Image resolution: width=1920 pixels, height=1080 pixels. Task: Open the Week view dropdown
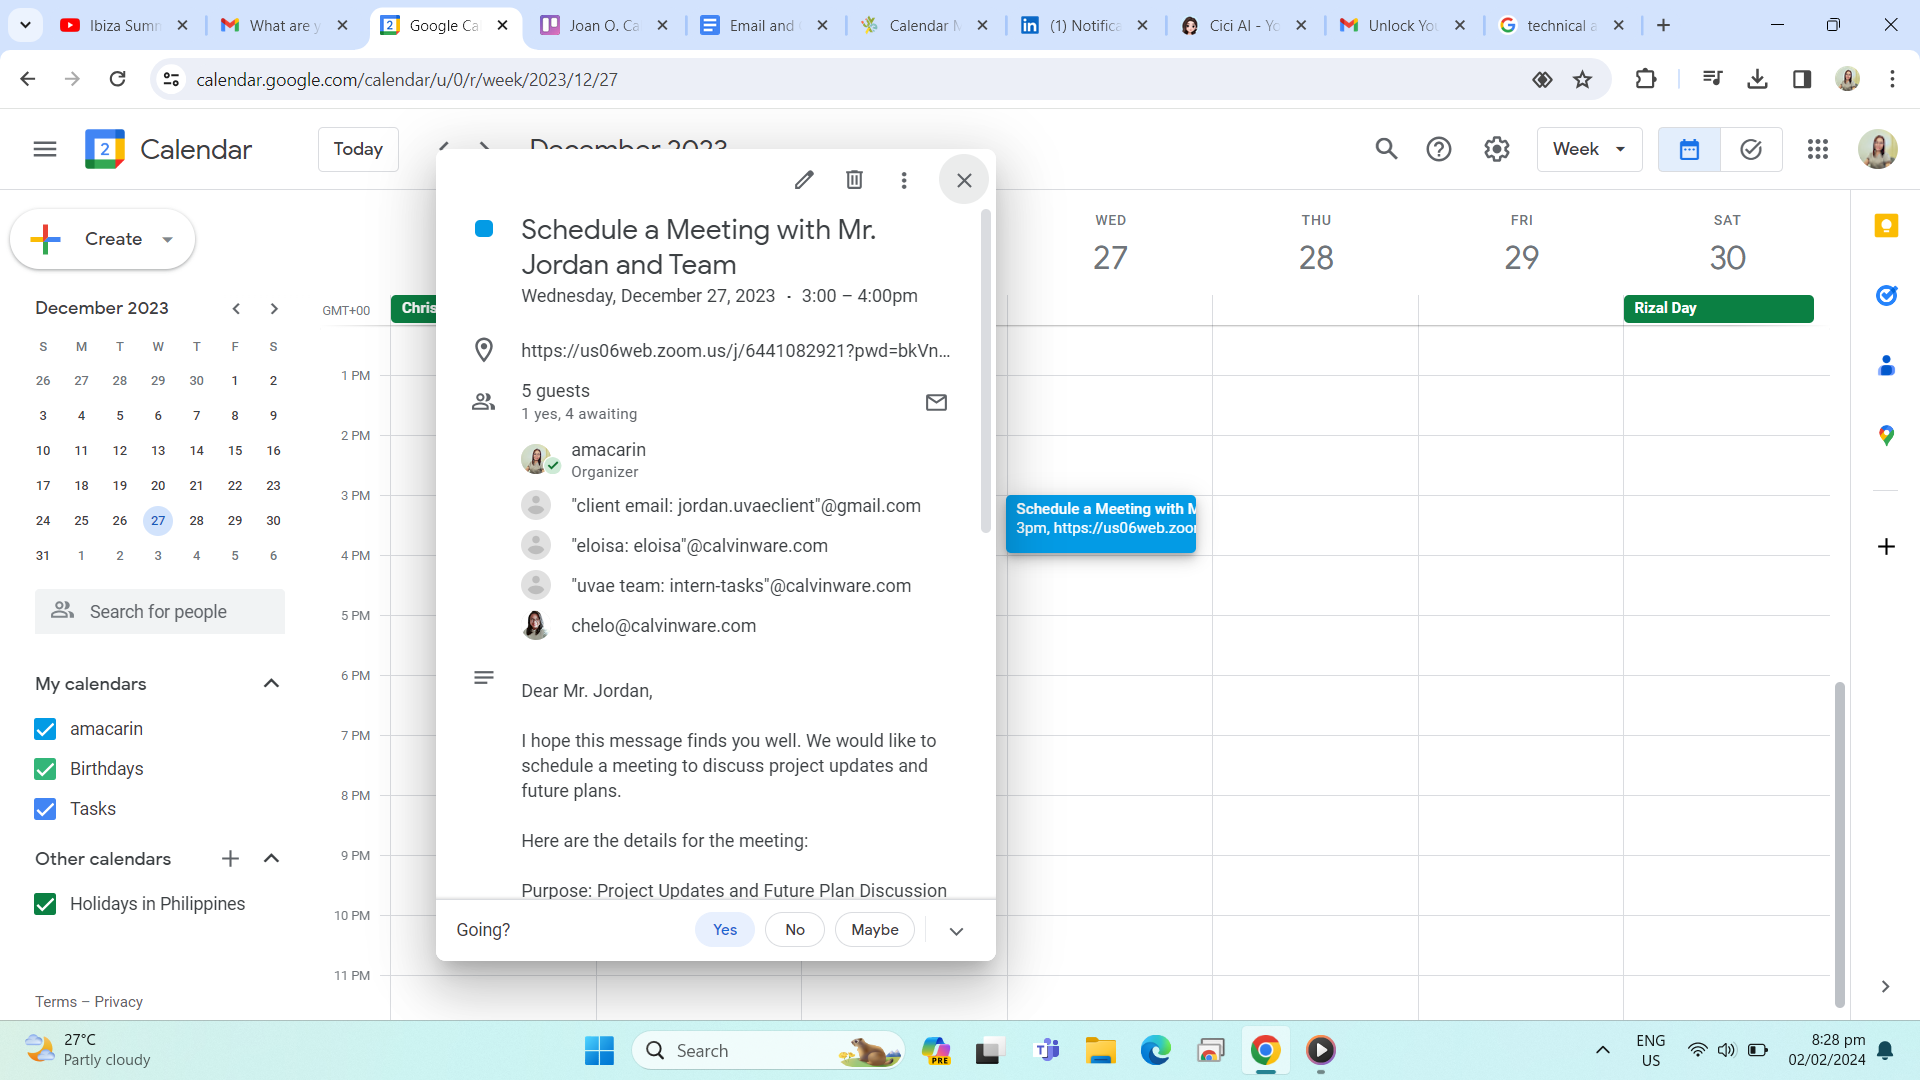click(x=1589, y=148)
